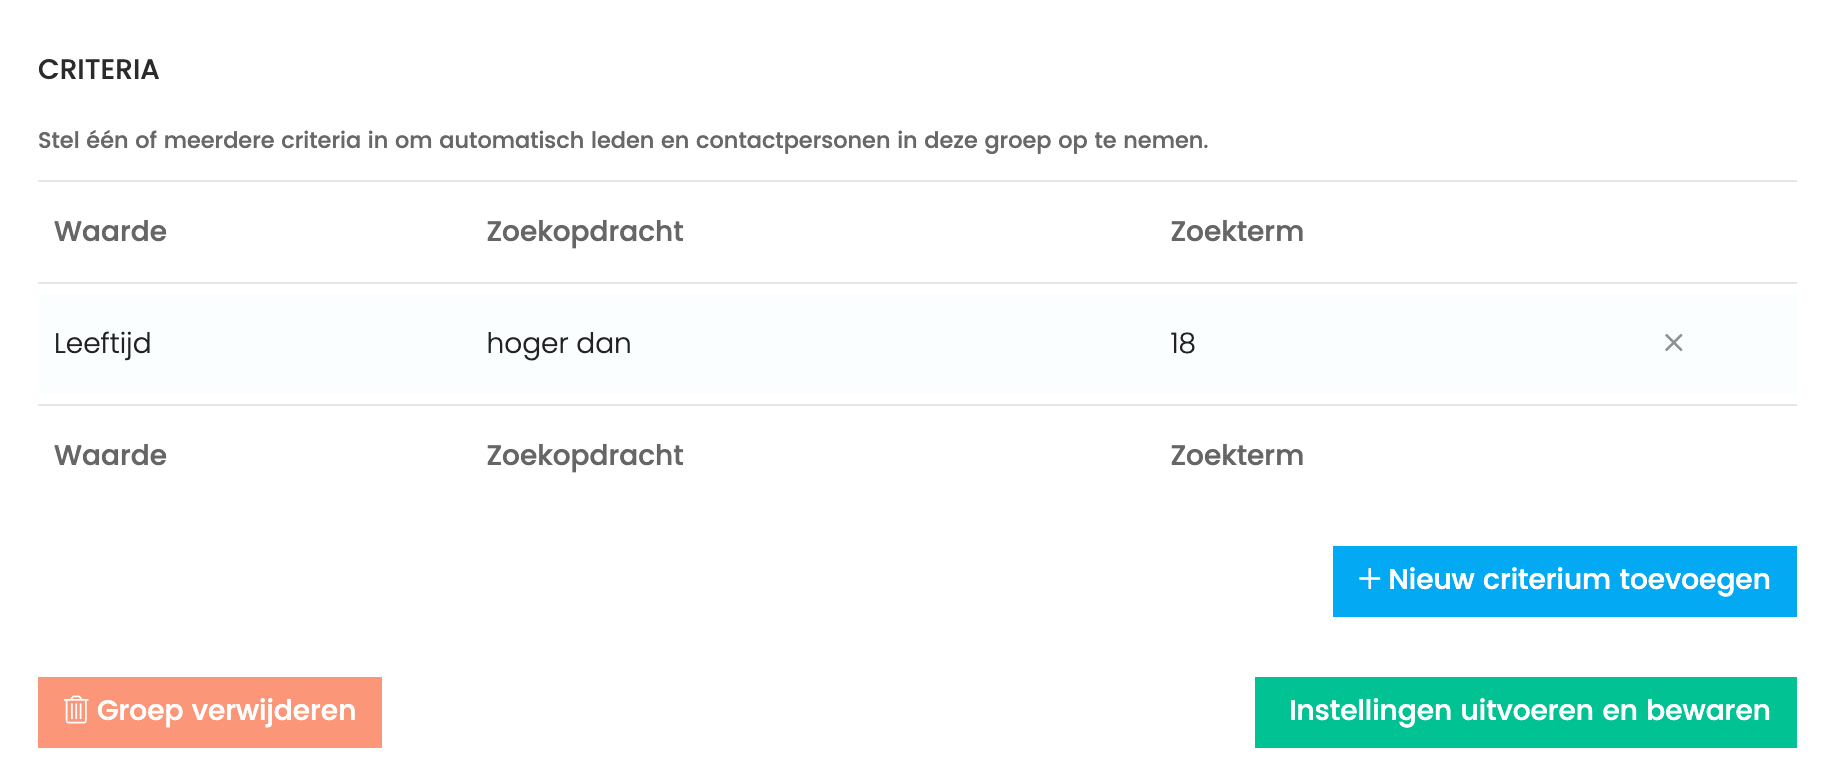
Task: Select the Leeftijd value cell
Action: click(x=102, y=344)
